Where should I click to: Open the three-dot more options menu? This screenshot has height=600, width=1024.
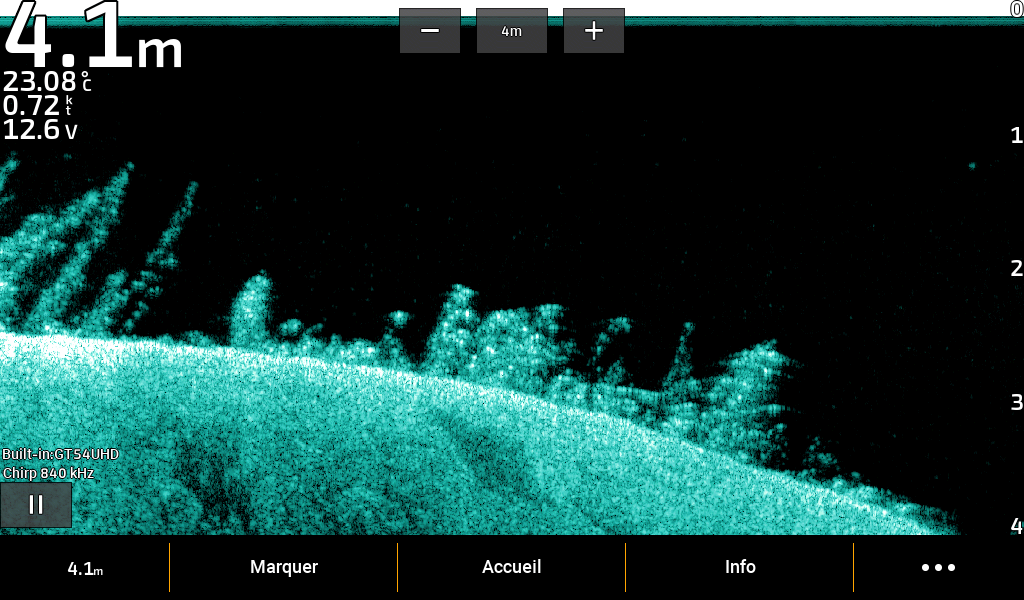point(938,567)
